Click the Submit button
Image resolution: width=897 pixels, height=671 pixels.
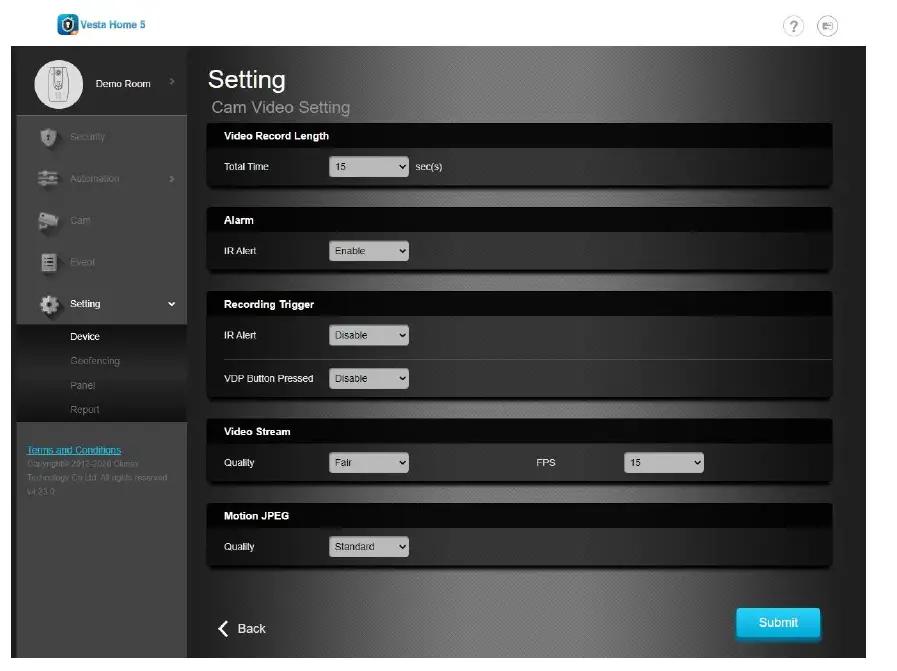point(778,622)
